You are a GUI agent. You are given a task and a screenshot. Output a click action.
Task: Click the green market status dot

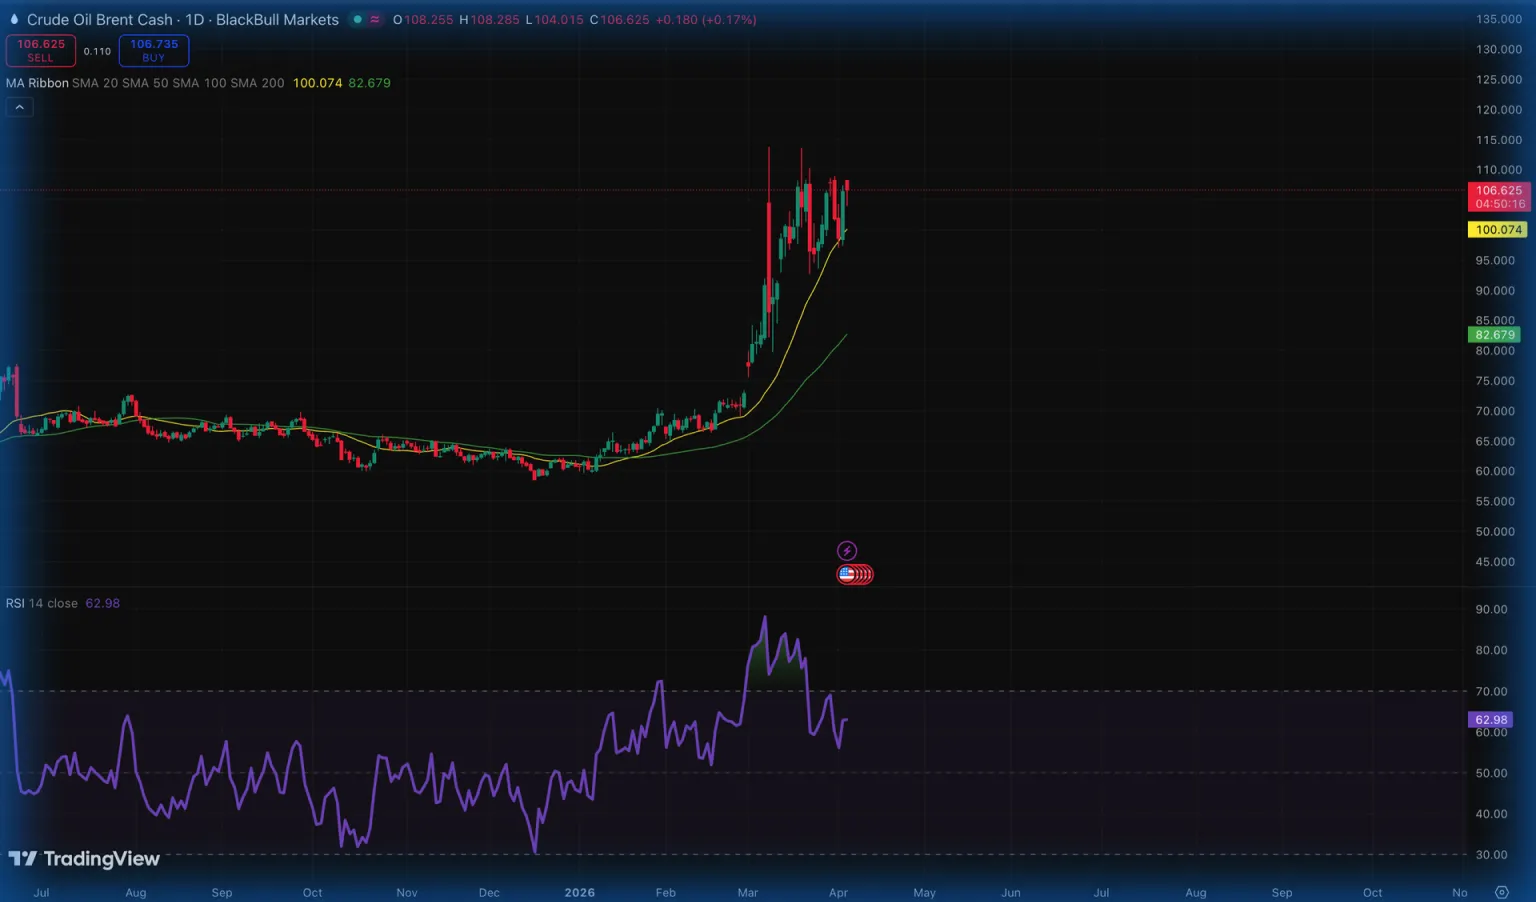pyautogui.click(x=357, y=19)
